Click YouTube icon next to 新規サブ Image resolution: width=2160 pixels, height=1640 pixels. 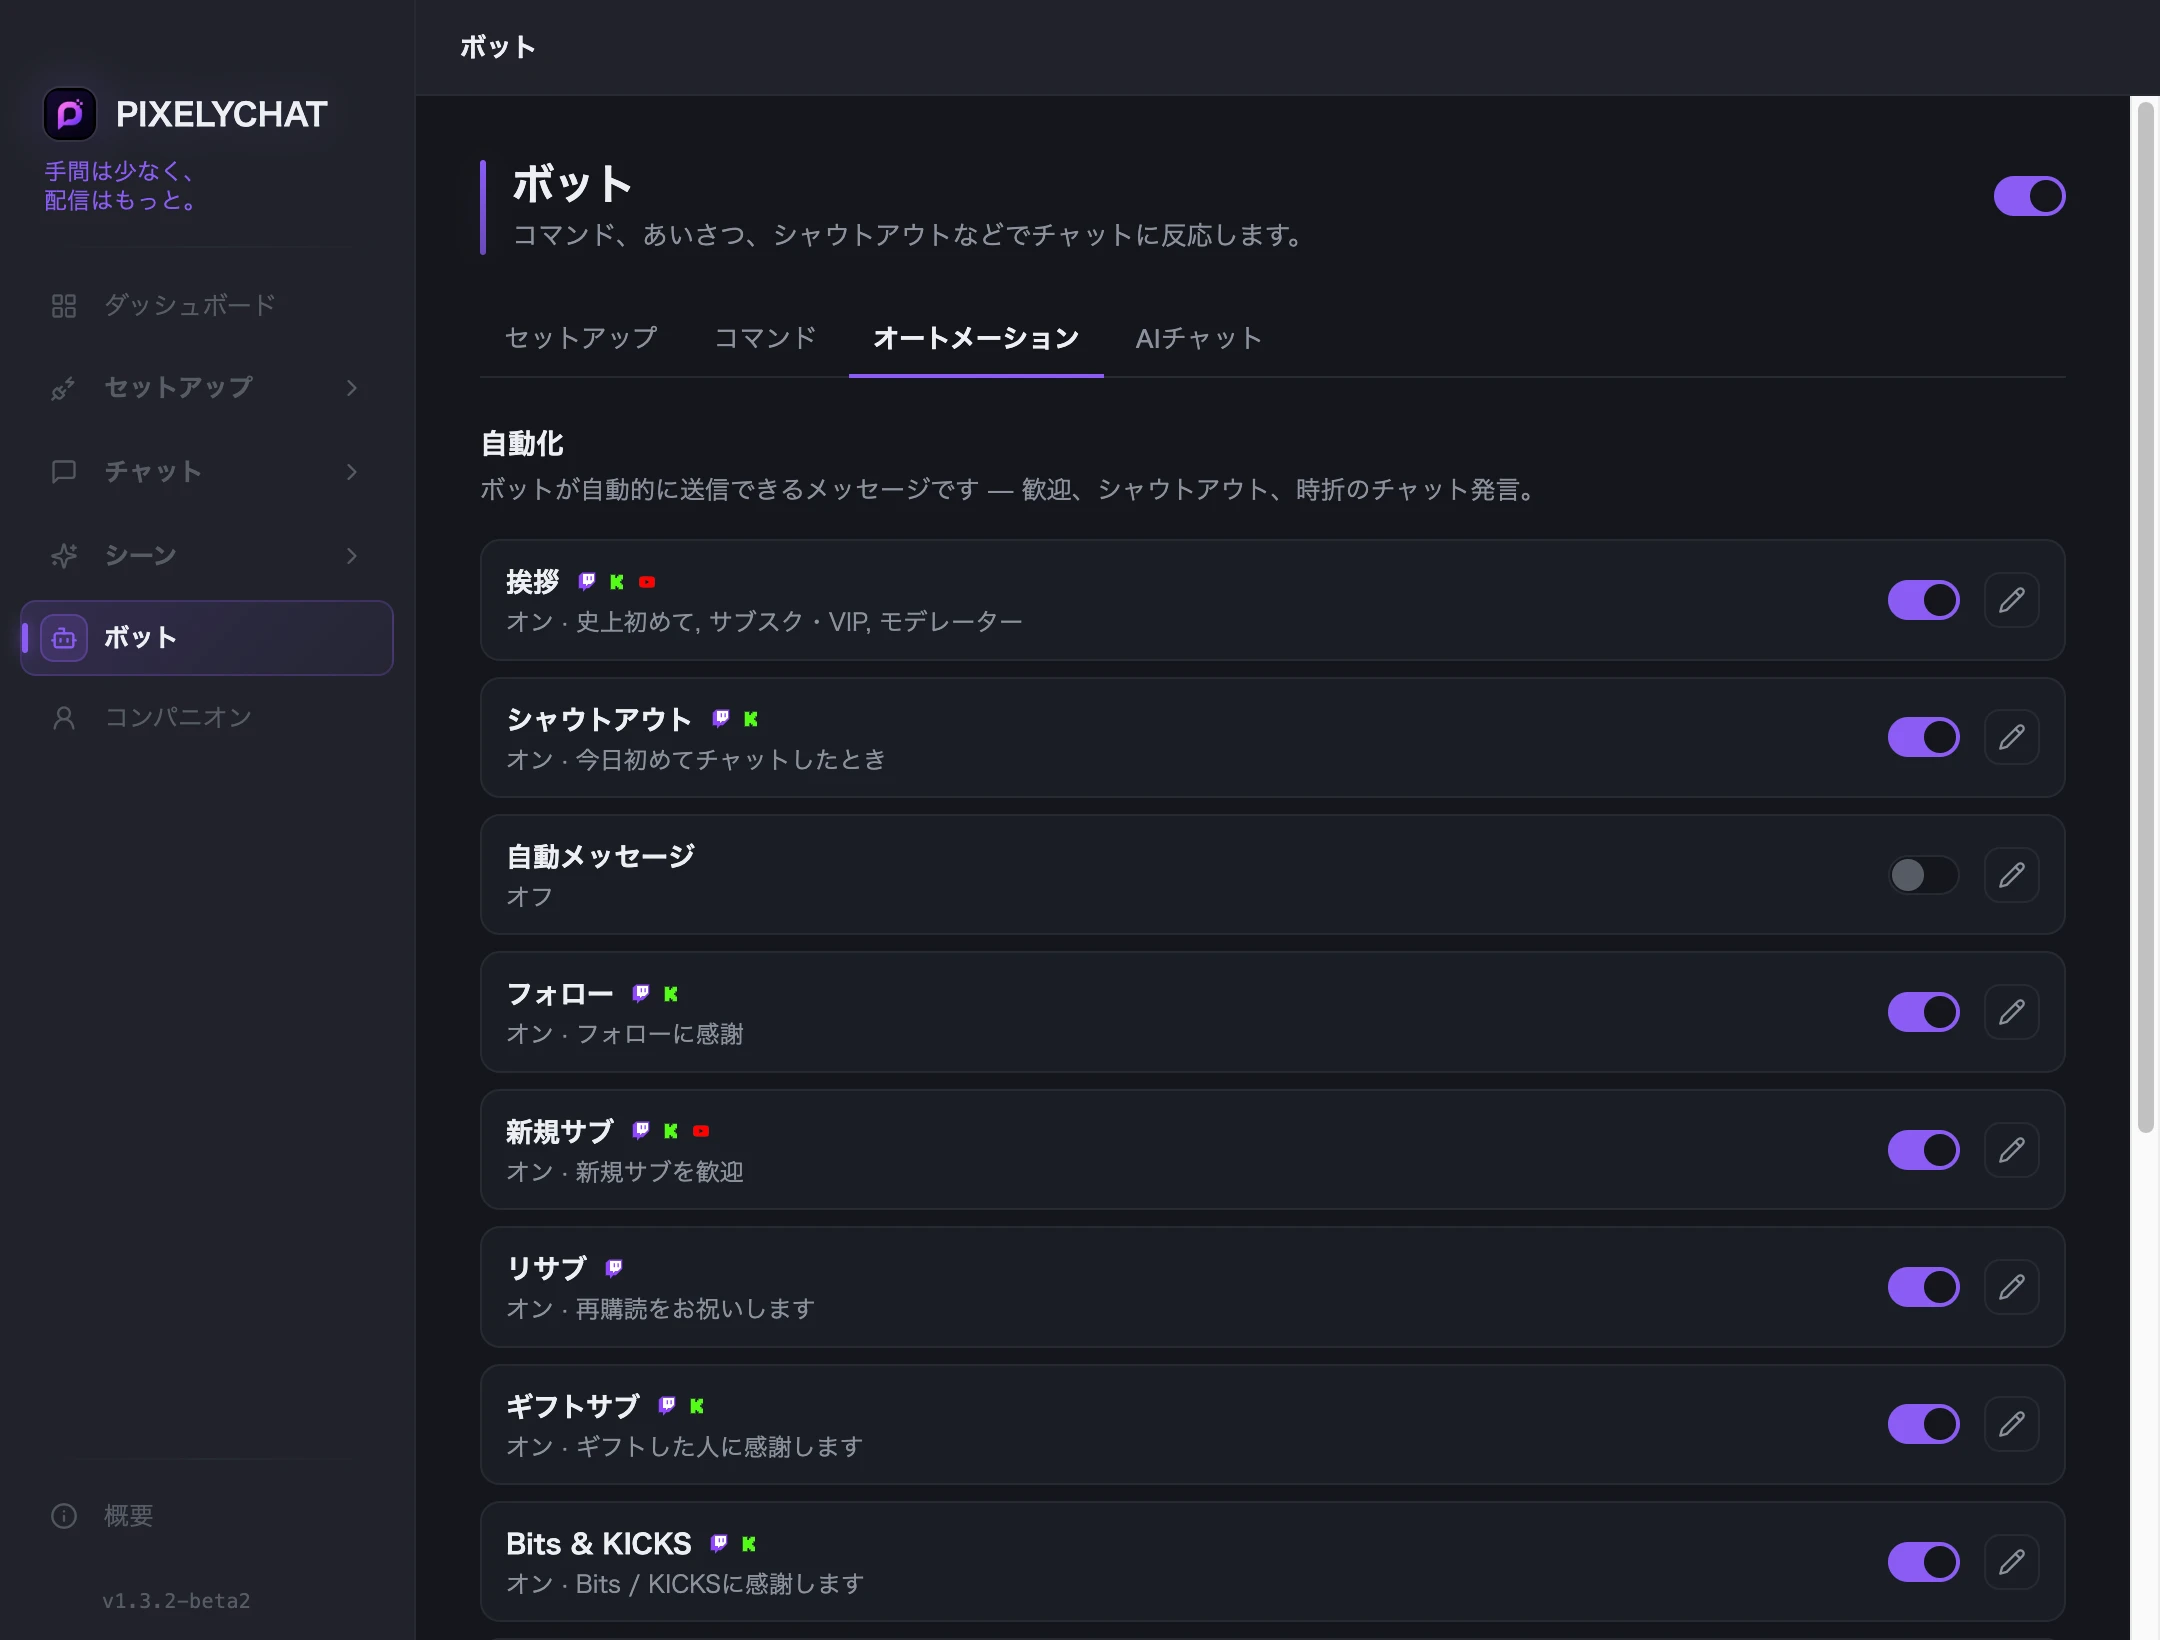701,1131
